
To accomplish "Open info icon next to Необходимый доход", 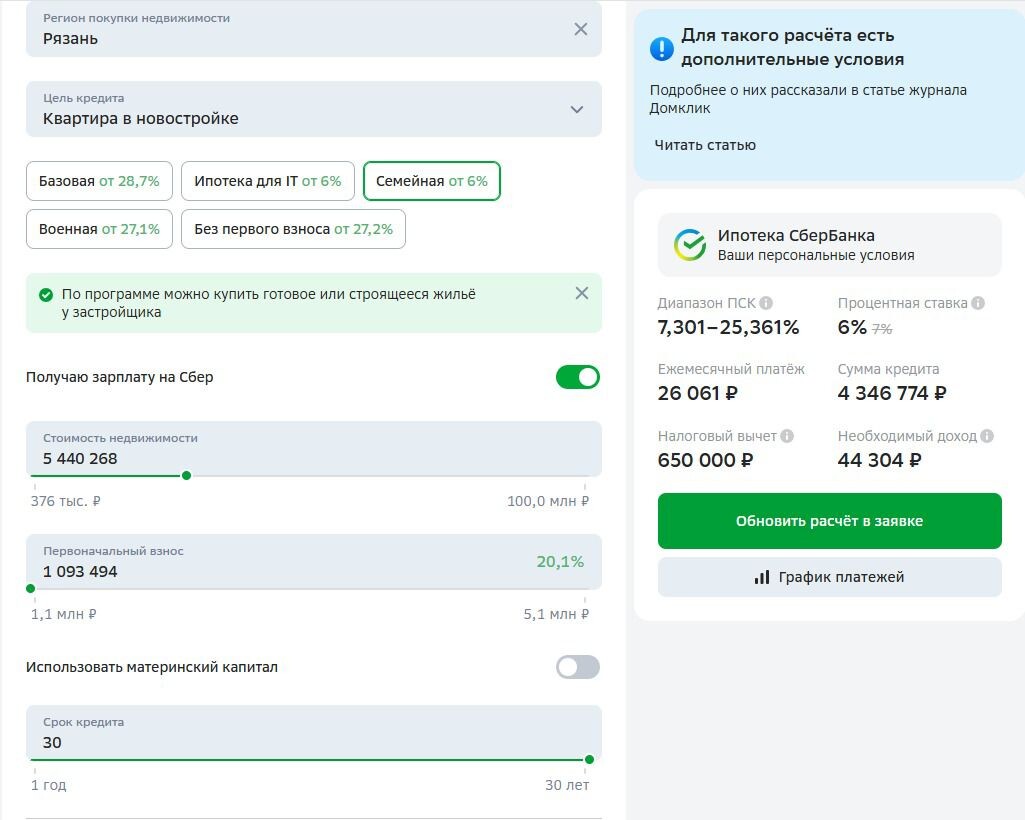I will click(x=987, y=436).
